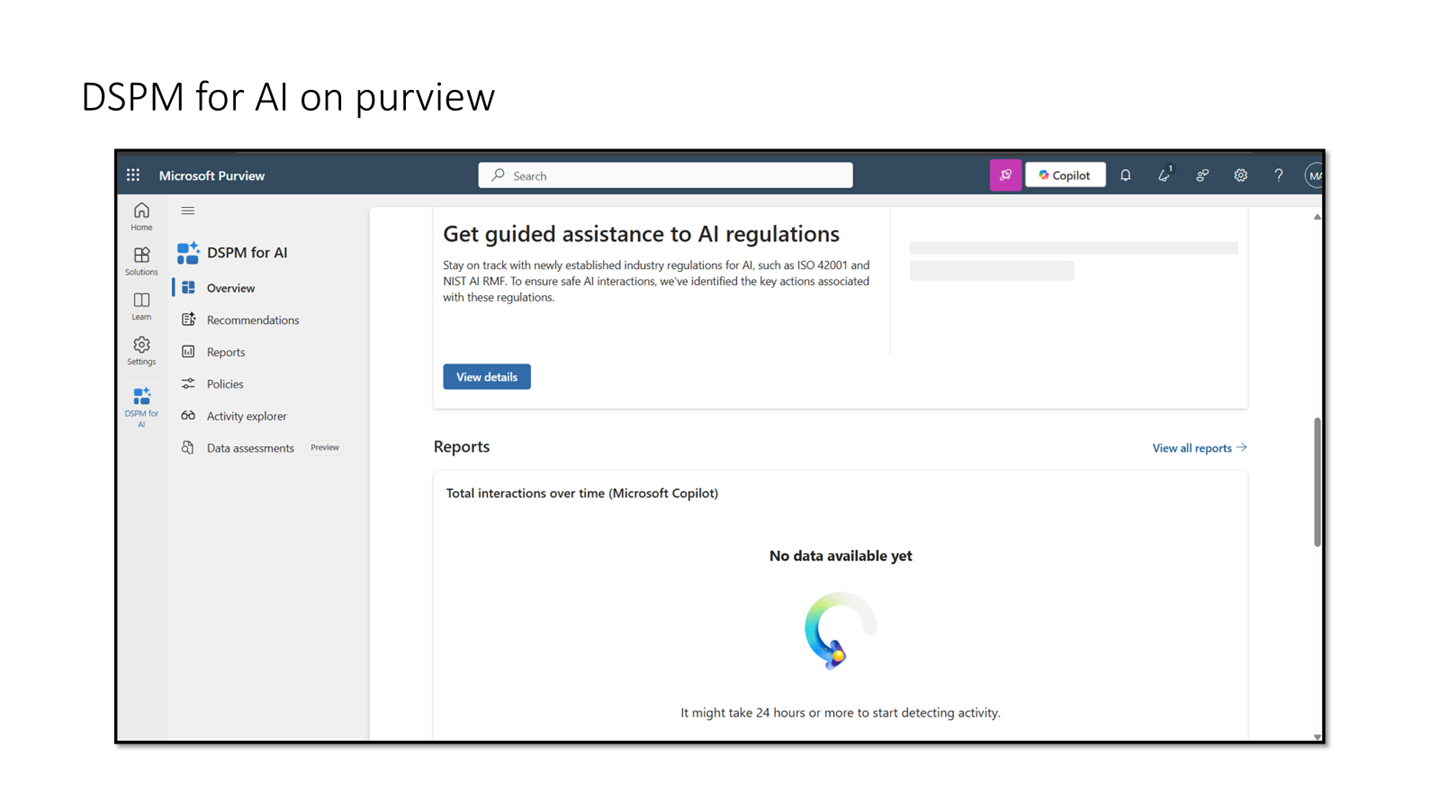Click 'Get guided assistance to AI regulations' heading
The image size is (1440, 810).
(x=641, y=234)
